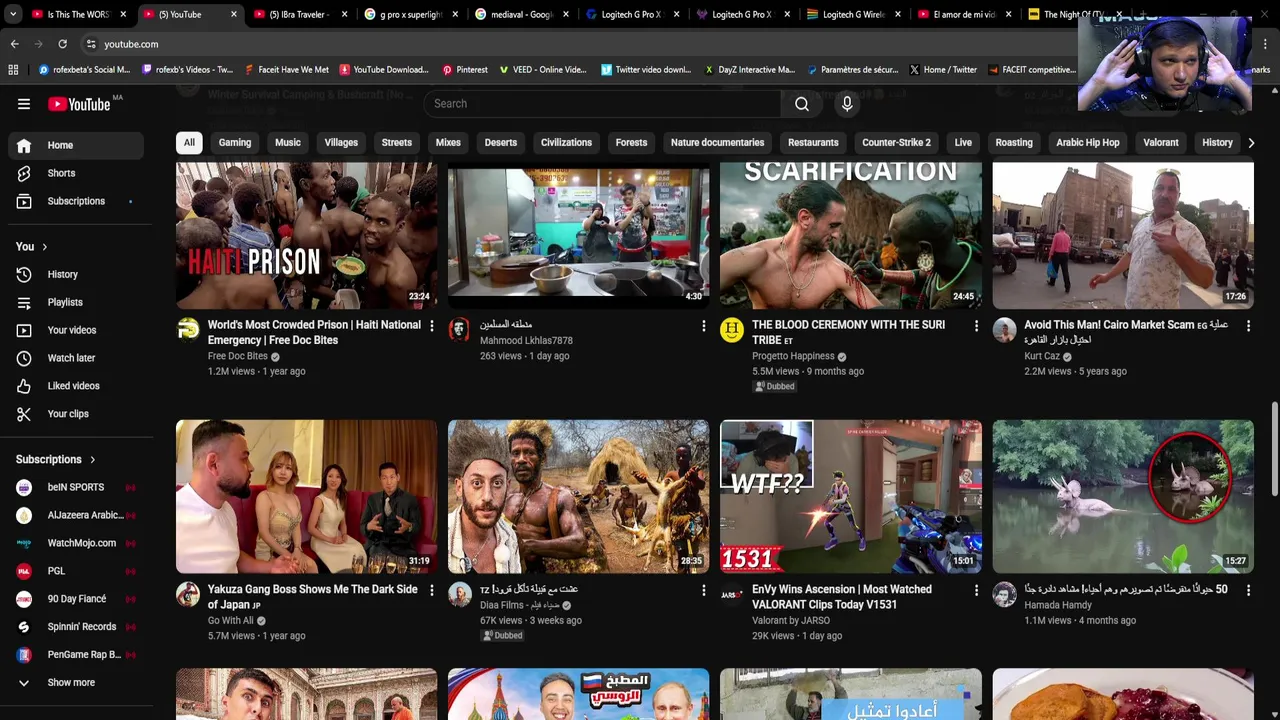
Task: Expand Show more subscriptions
Action: point(76,683)
